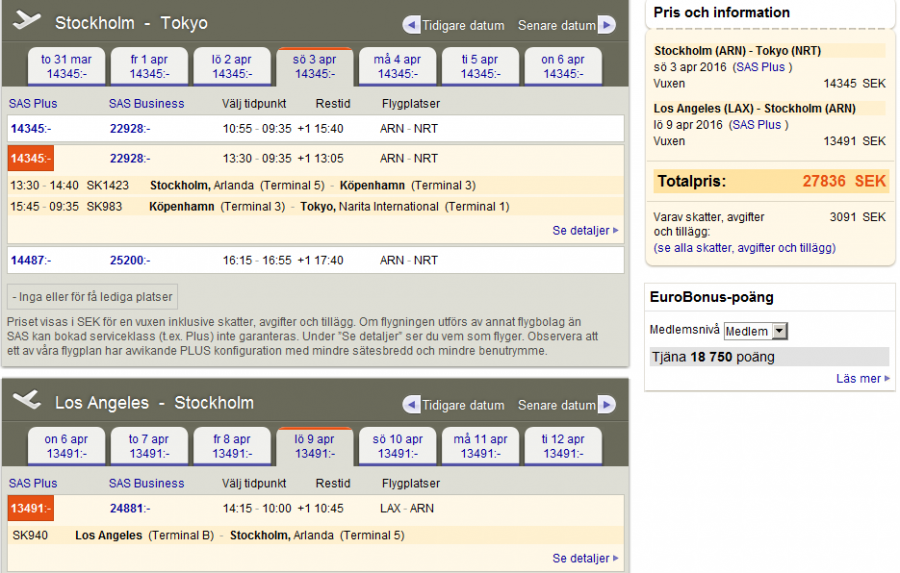Select the fr 1 apr date tab
Viewport: 900px width, 573px height.
(149, 66)
